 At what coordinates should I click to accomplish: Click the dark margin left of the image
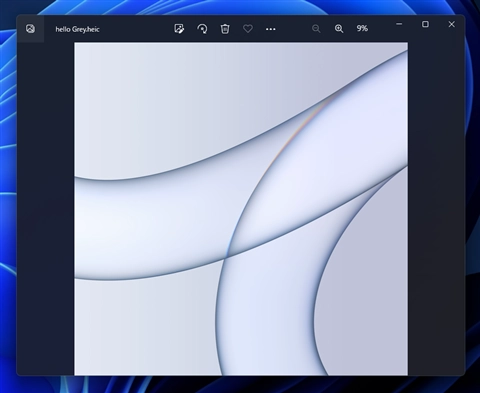pos(46,209)
